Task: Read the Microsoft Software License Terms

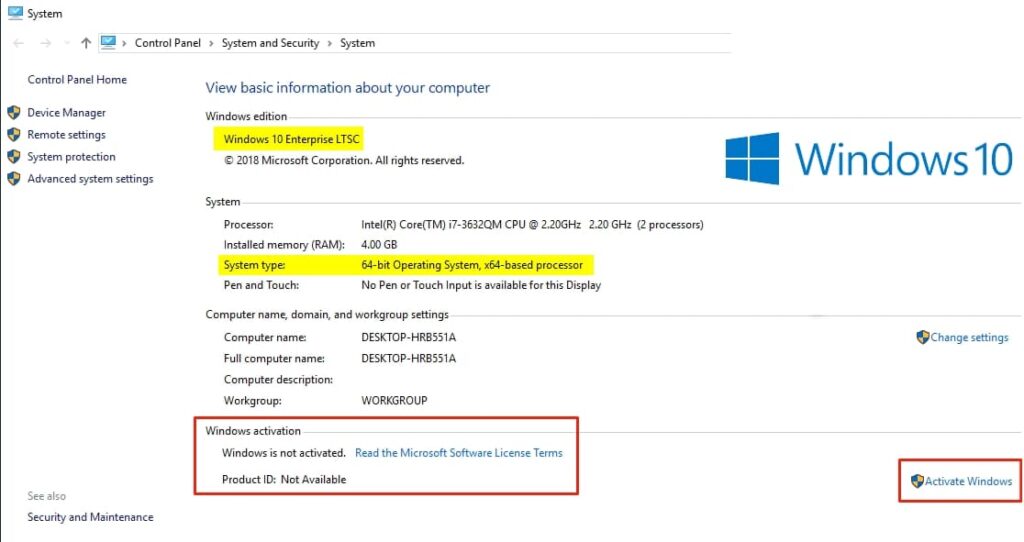Action: click(x=458, y=453)
